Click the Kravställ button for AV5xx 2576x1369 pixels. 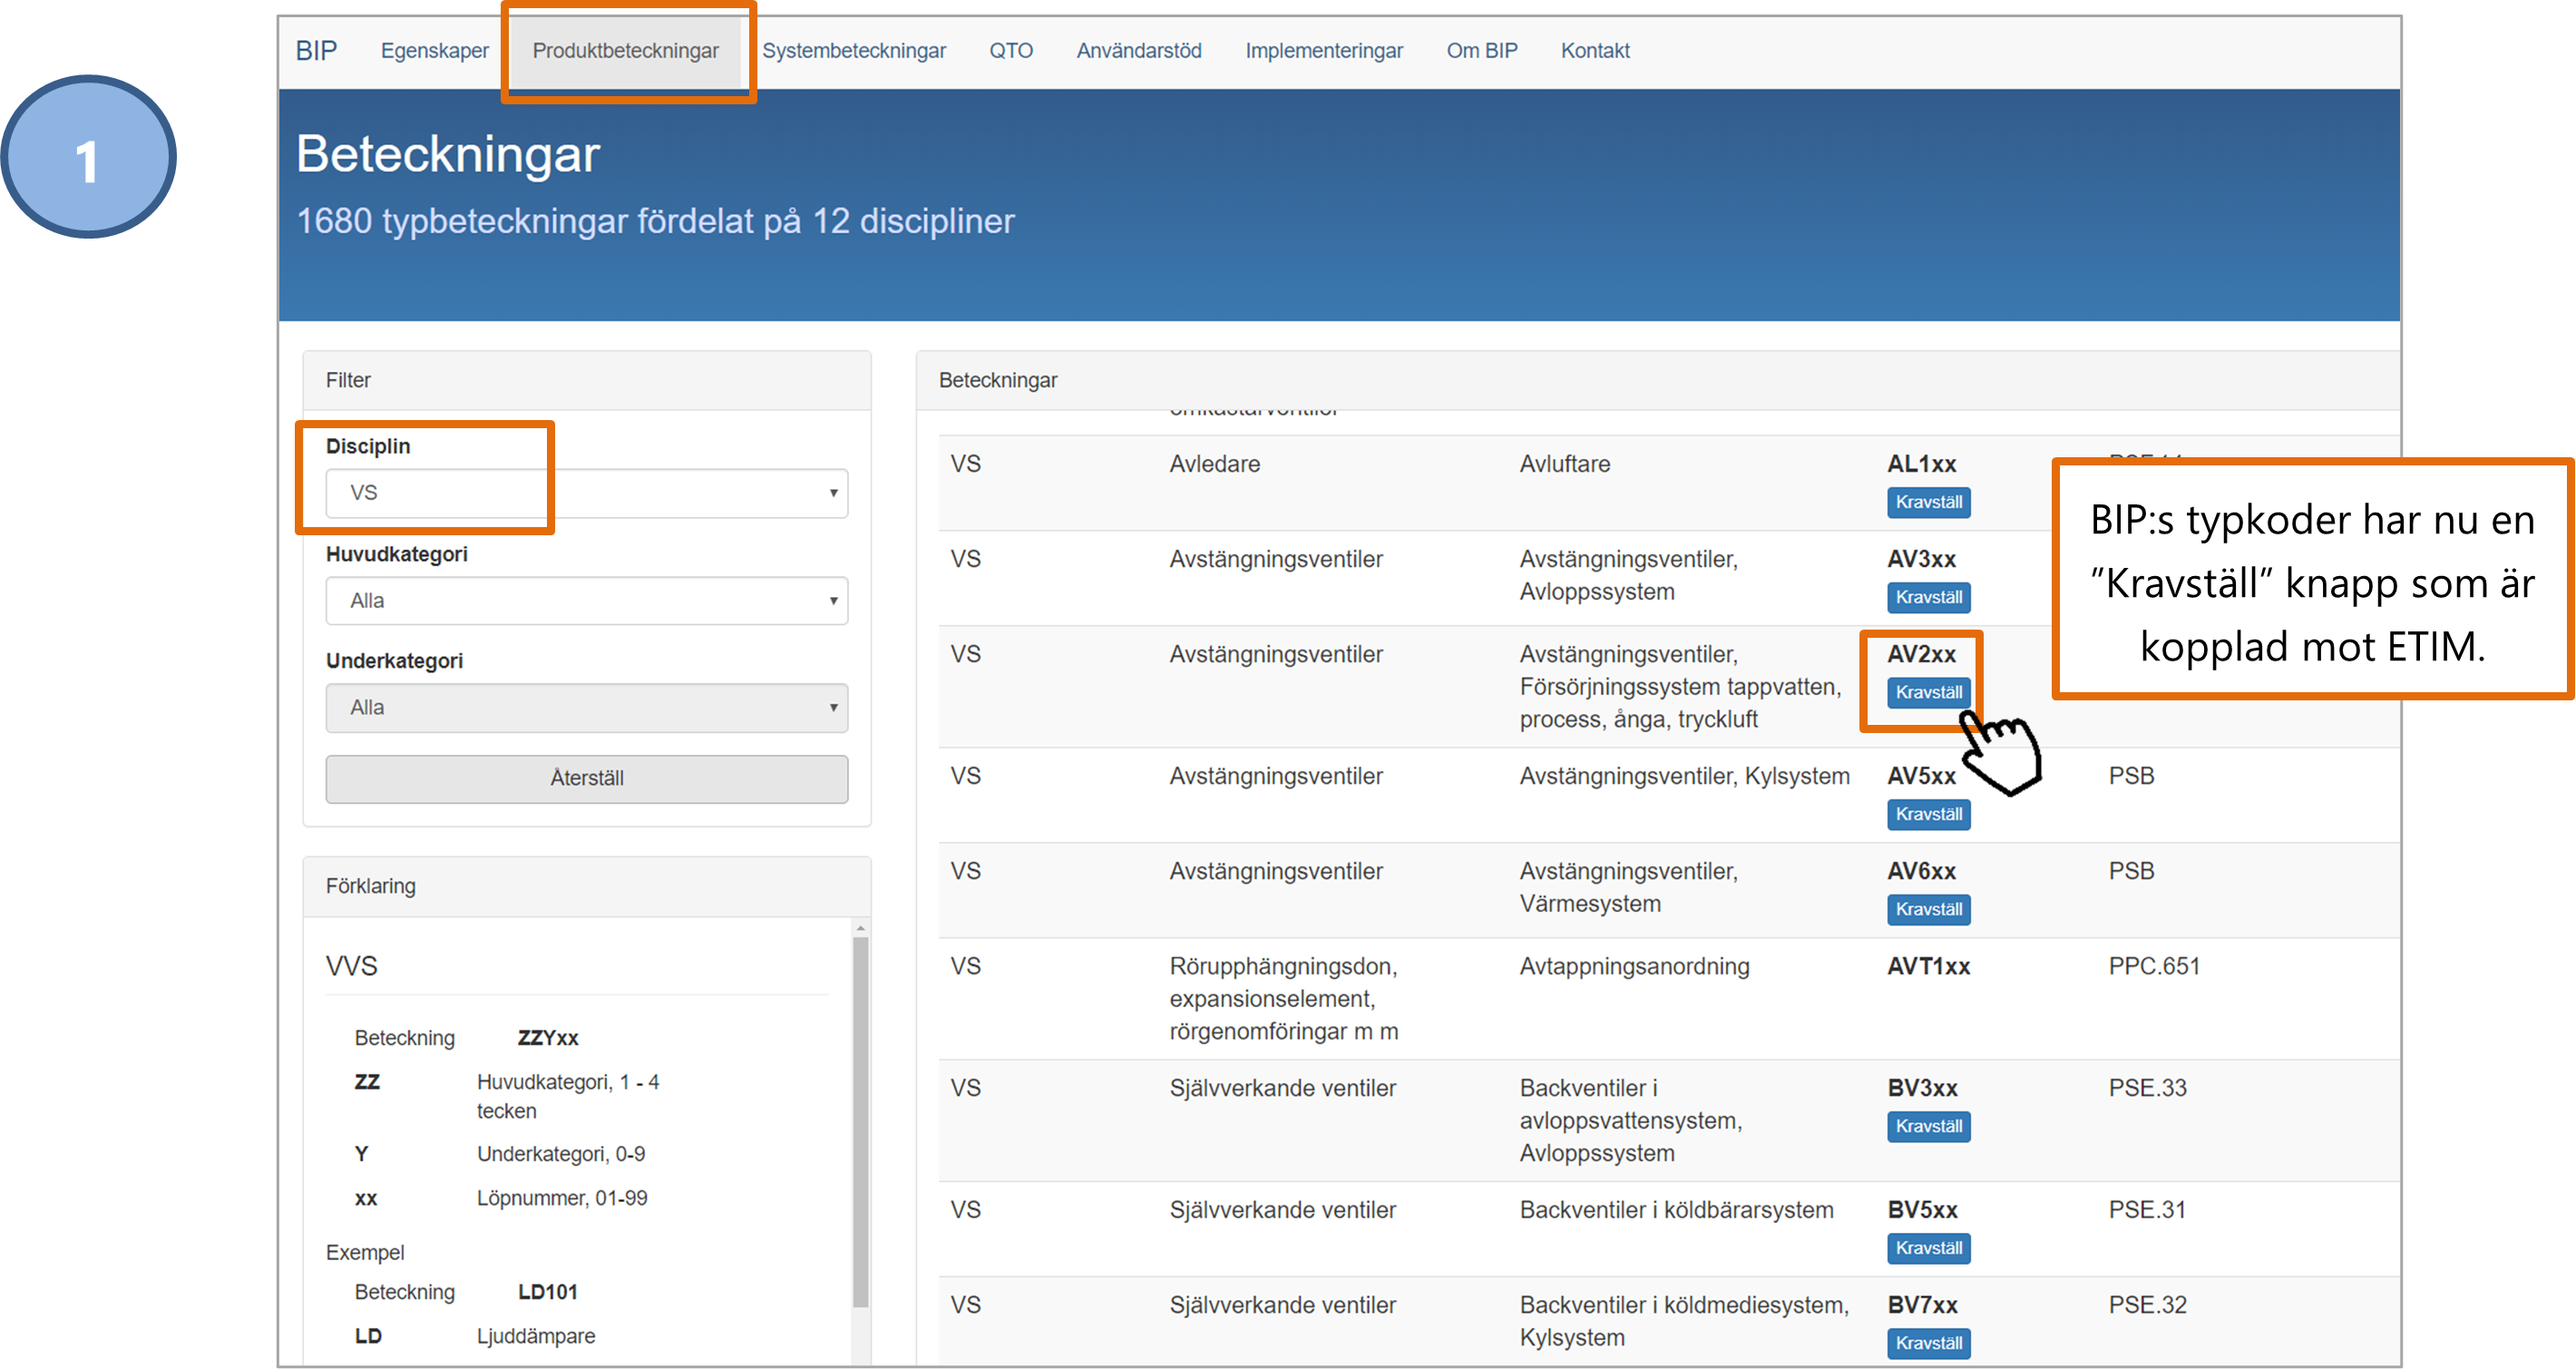pyautogui.click(x=1928, y=813)
